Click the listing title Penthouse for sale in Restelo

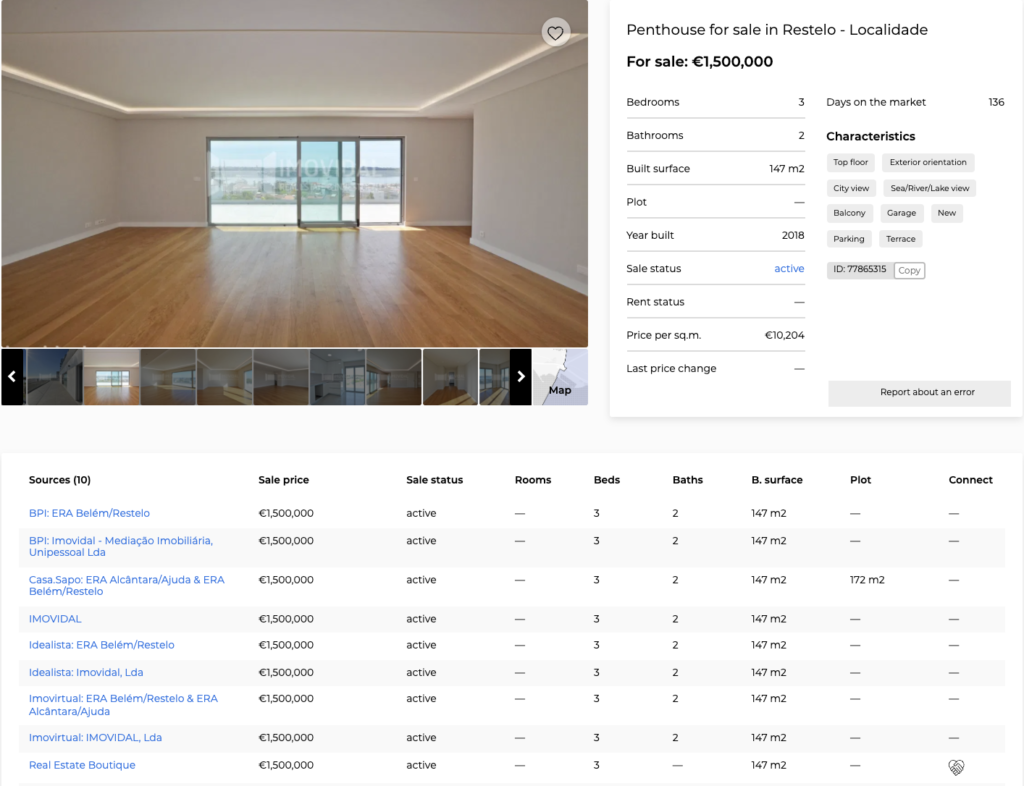pos(777,30)
